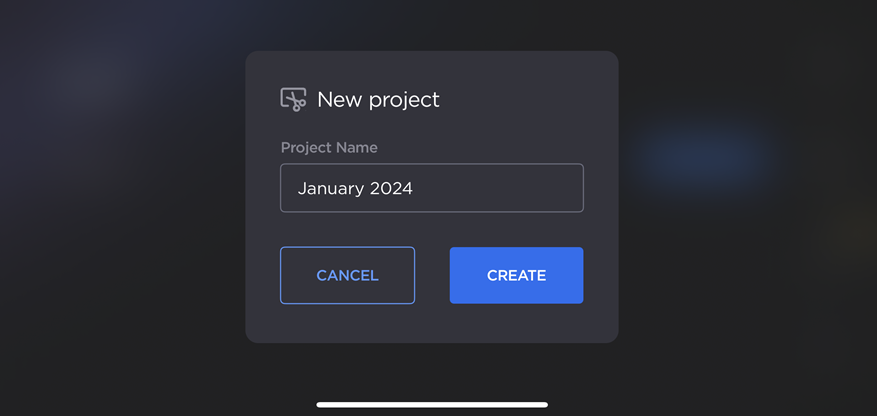Click the scissors clip icon beside New project
Viewport: 877px width, 416px height.
[x=293, y=99]
